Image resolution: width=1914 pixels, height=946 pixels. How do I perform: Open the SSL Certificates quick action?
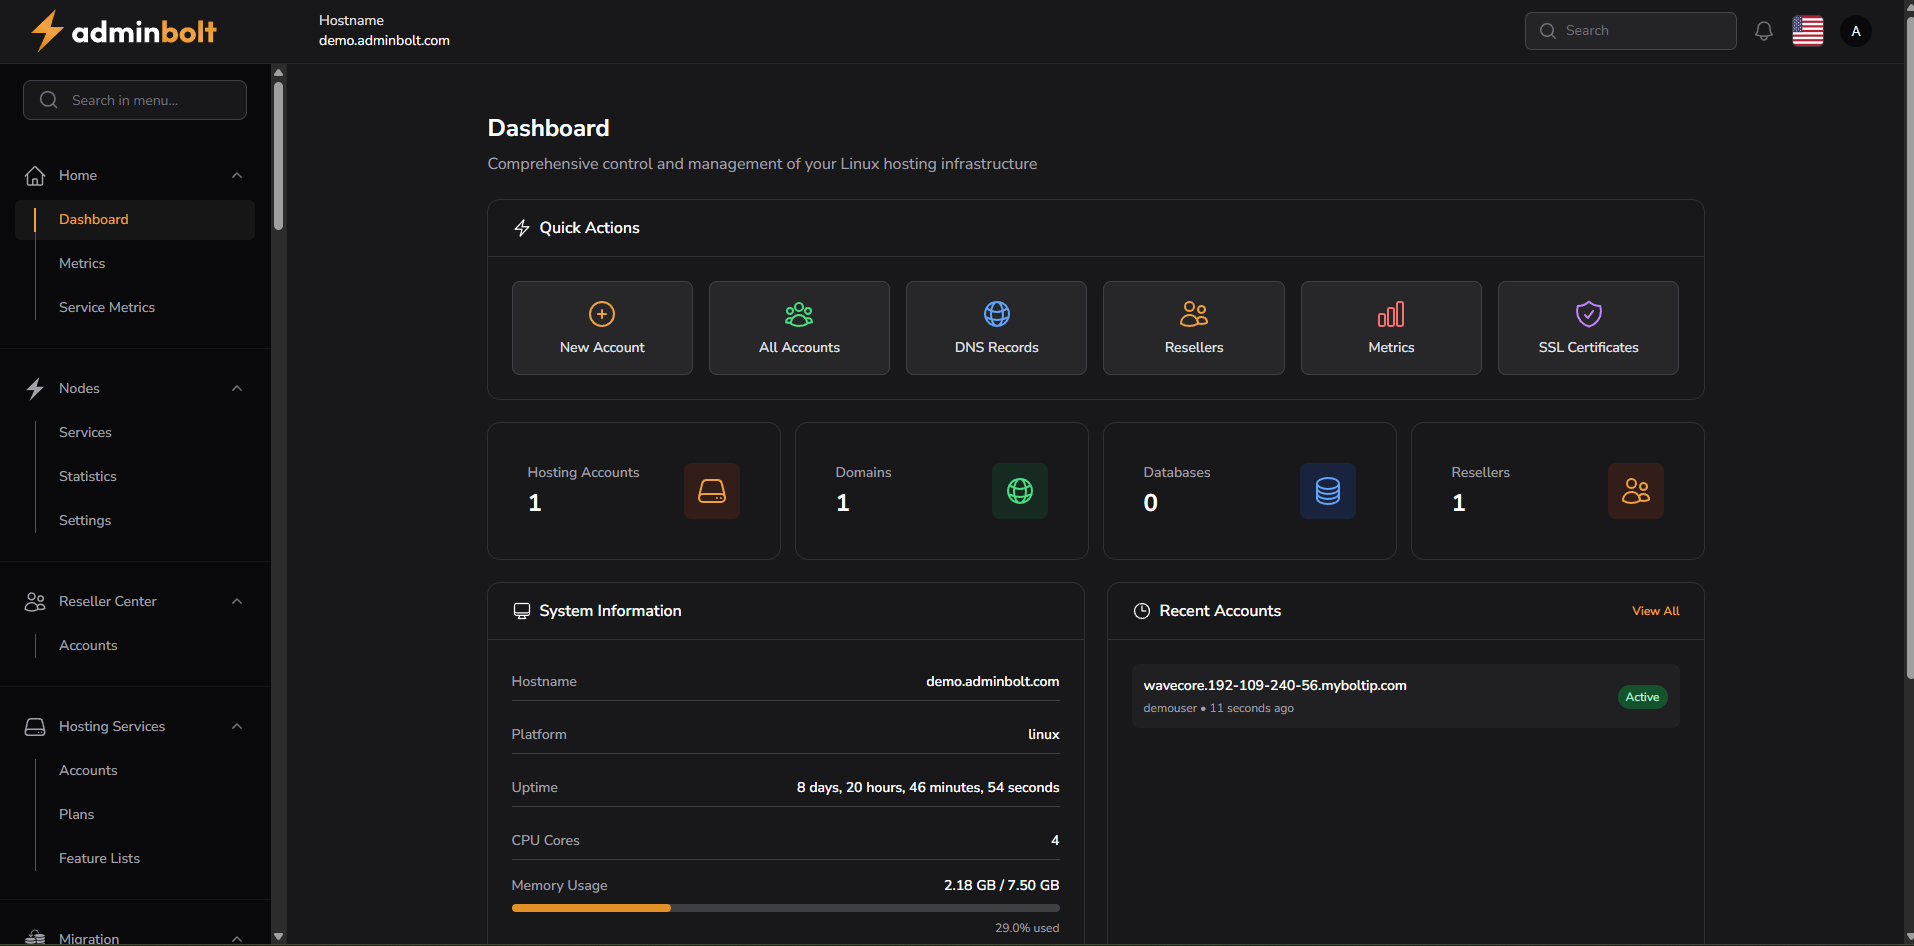pos(1588,327)
